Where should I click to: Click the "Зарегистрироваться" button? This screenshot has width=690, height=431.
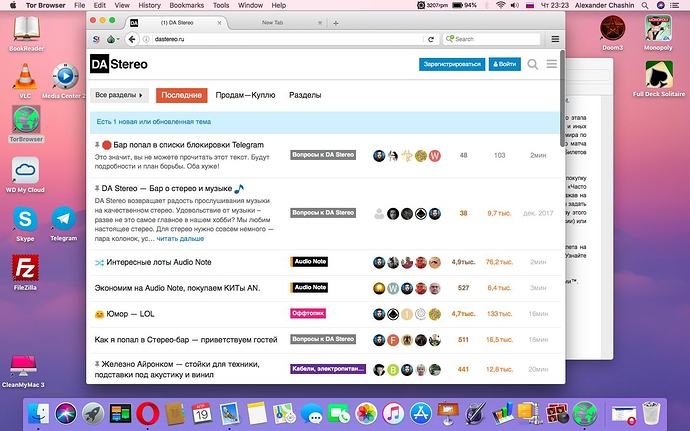pos(451,64)
